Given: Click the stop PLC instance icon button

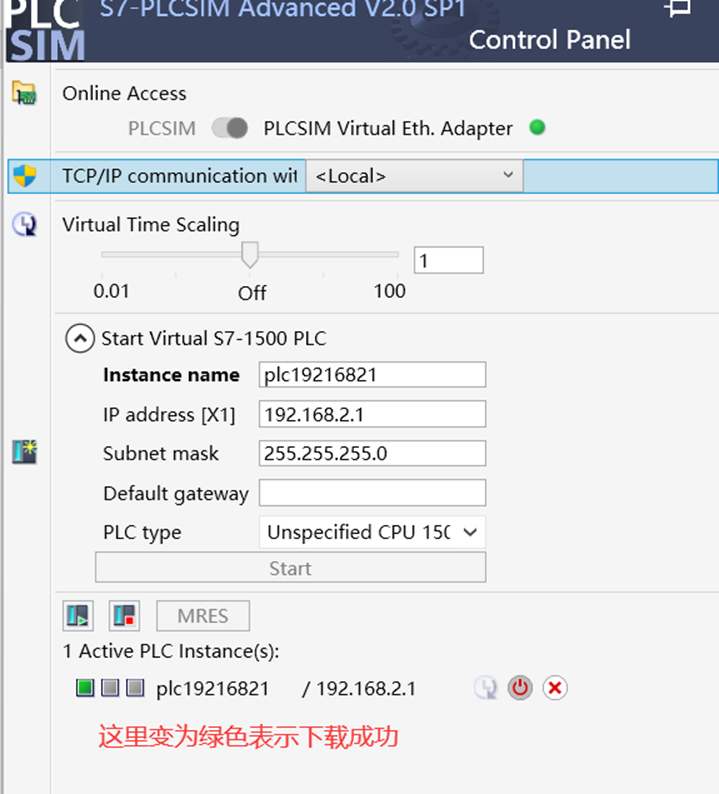Looking at the screenshot, I should pos(124,616).
